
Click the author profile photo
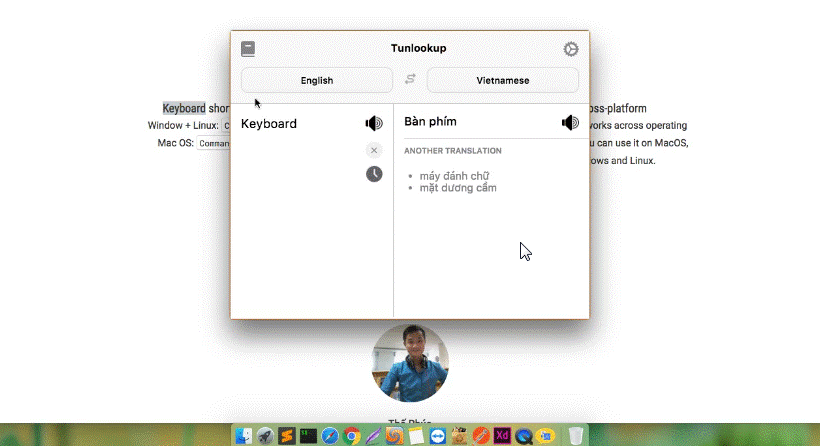[410, 363]
